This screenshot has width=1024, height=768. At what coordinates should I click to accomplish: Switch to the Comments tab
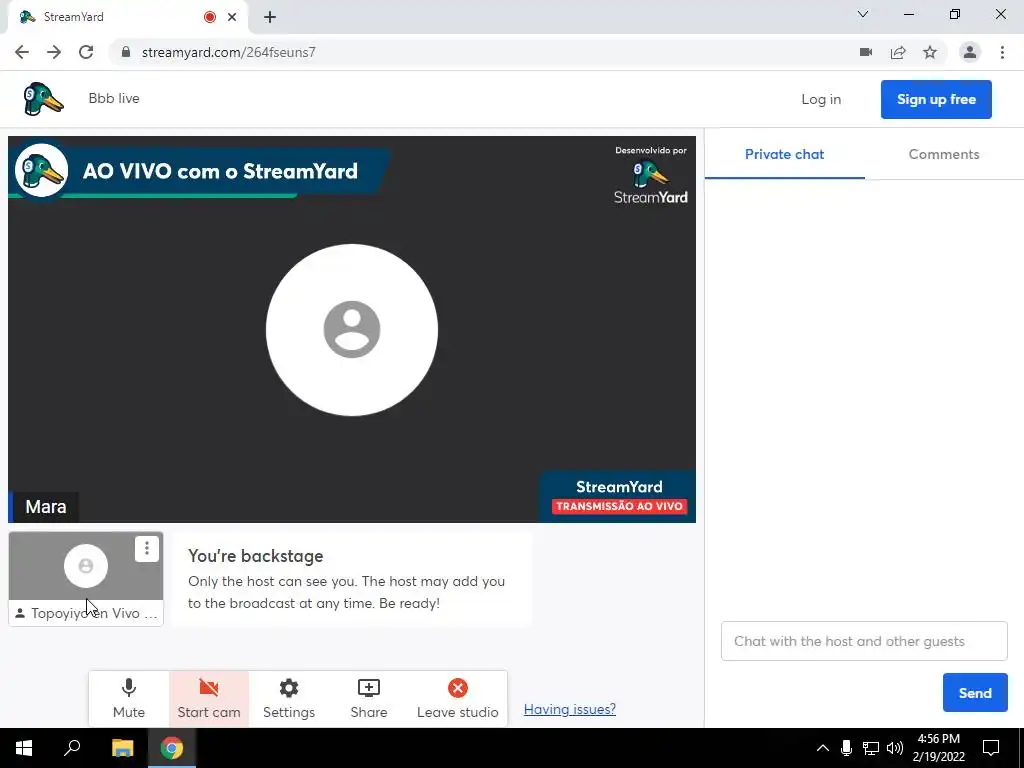(x=944, y=155)
